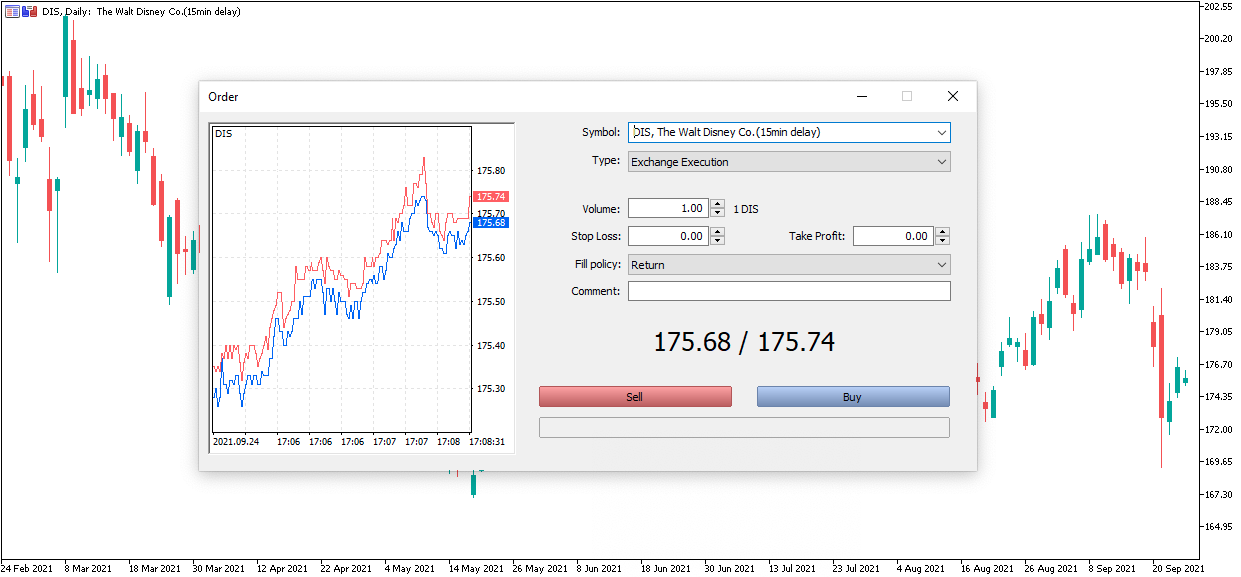The width and height of the screenshot is (1241, 577).
Task: Click the '24 Feb 2021' date on main chart axis
Action: tap(28, 568)
